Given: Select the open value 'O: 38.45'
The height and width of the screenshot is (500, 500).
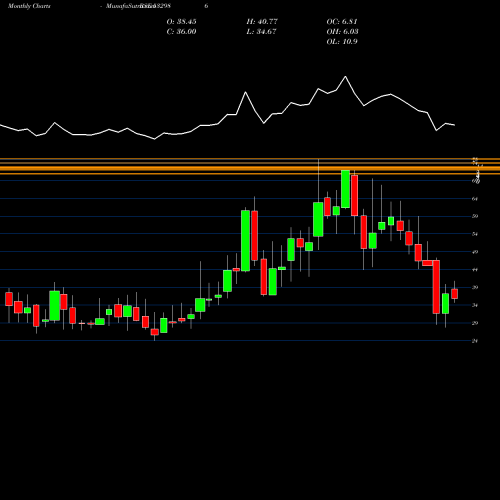Looking at the screenshot, I should (181, 22).
